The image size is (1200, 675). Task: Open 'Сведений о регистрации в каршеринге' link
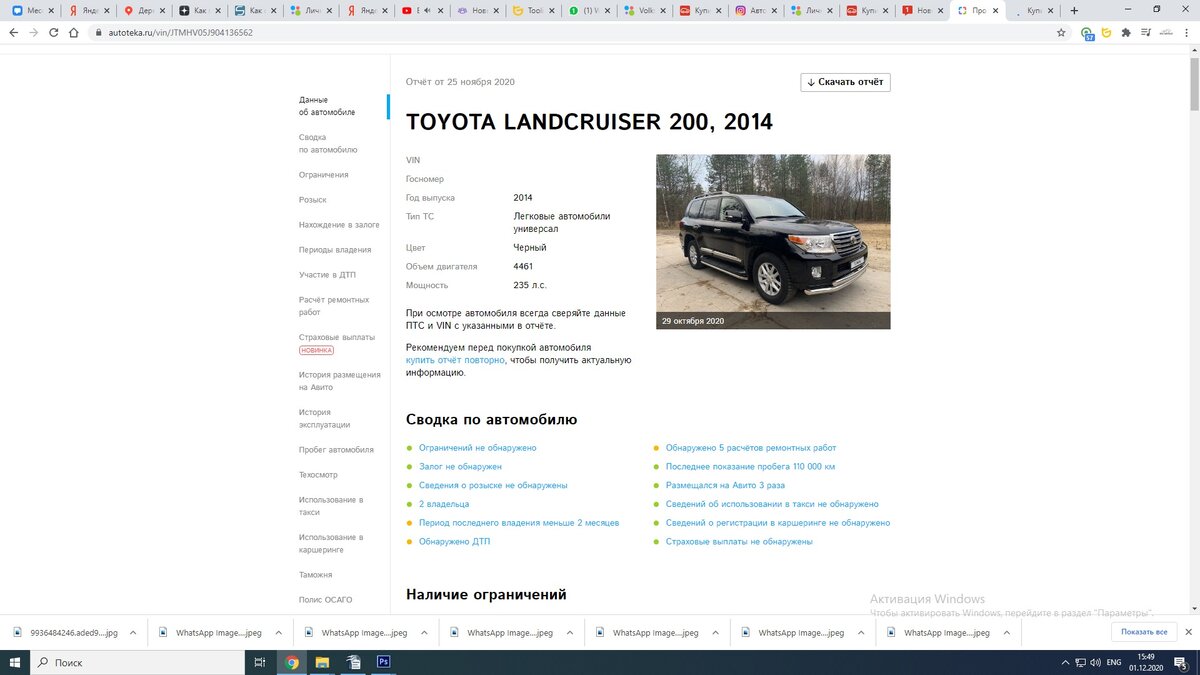(x=778, y=523)
